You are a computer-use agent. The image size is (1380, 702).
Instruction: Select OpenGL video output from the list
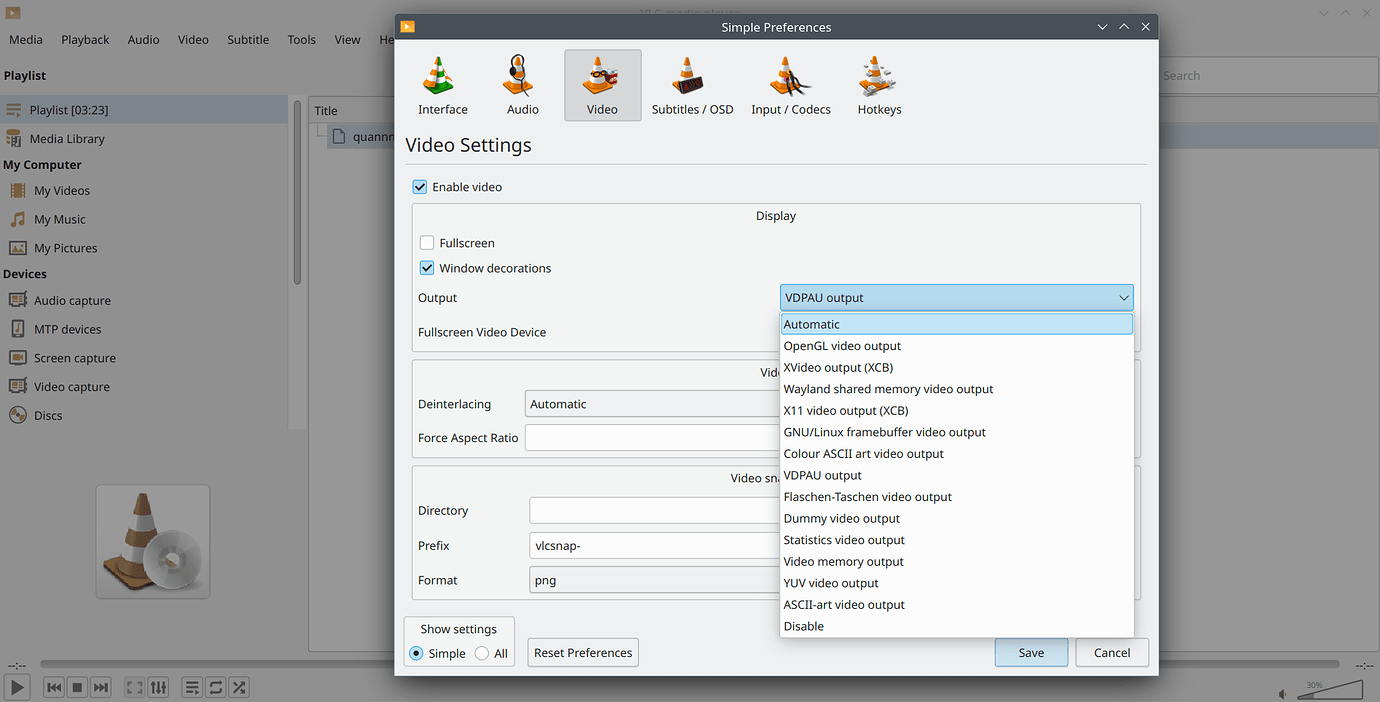(x=842, y=345)
